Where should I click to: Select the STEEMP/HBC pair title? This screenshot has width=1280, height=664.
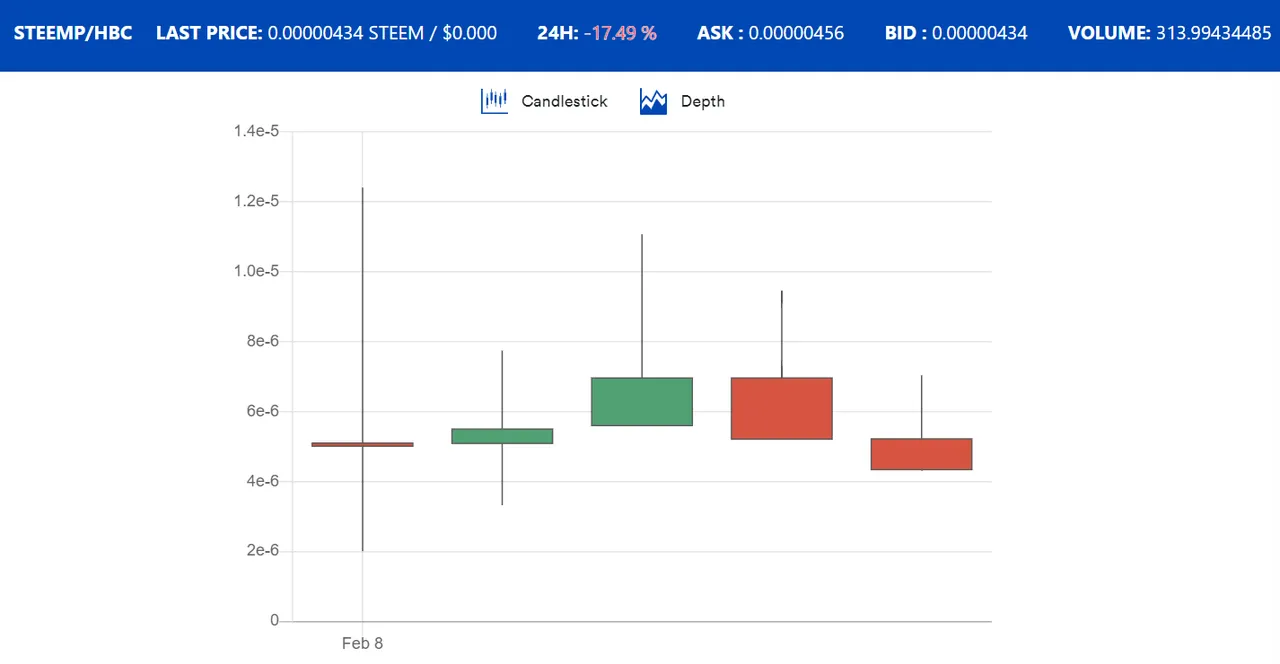coord(73,33)
